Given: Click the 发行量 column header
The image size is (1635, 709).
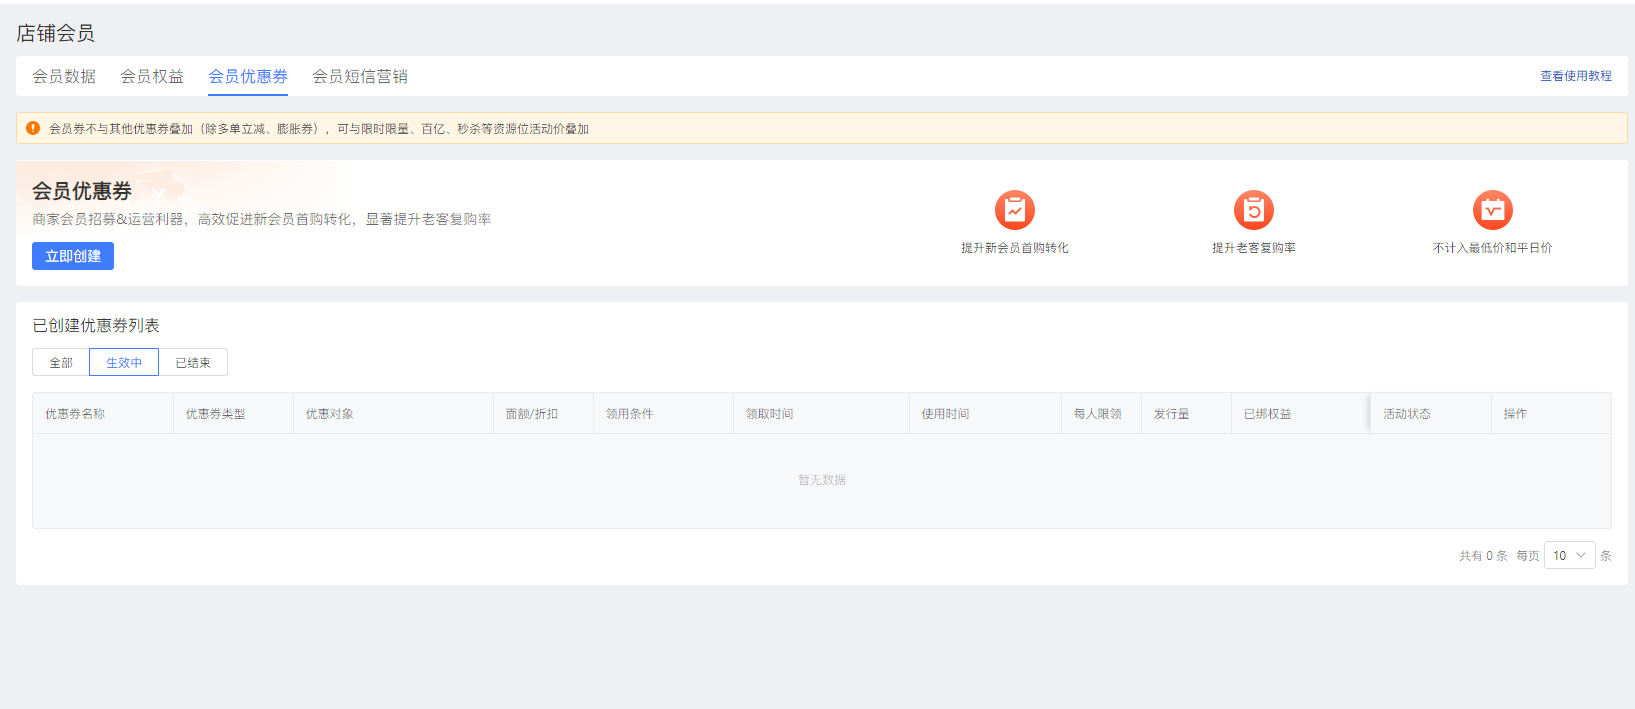Looking at the screenshot, I should click(1171, 414).
